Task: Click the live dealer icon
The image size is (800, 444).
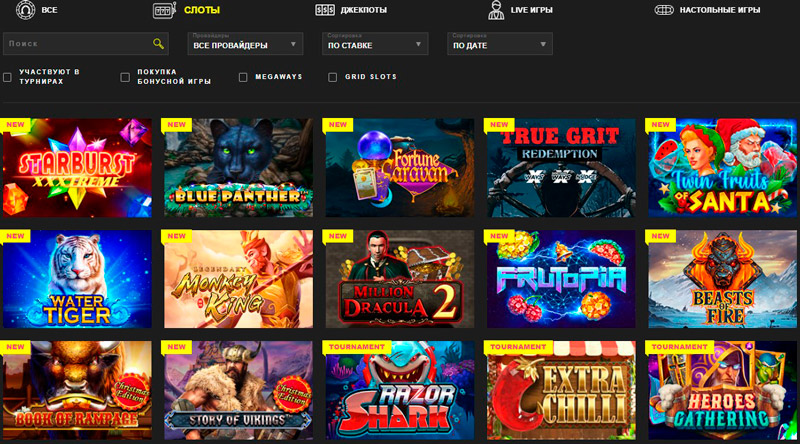Action: [494, 11]
